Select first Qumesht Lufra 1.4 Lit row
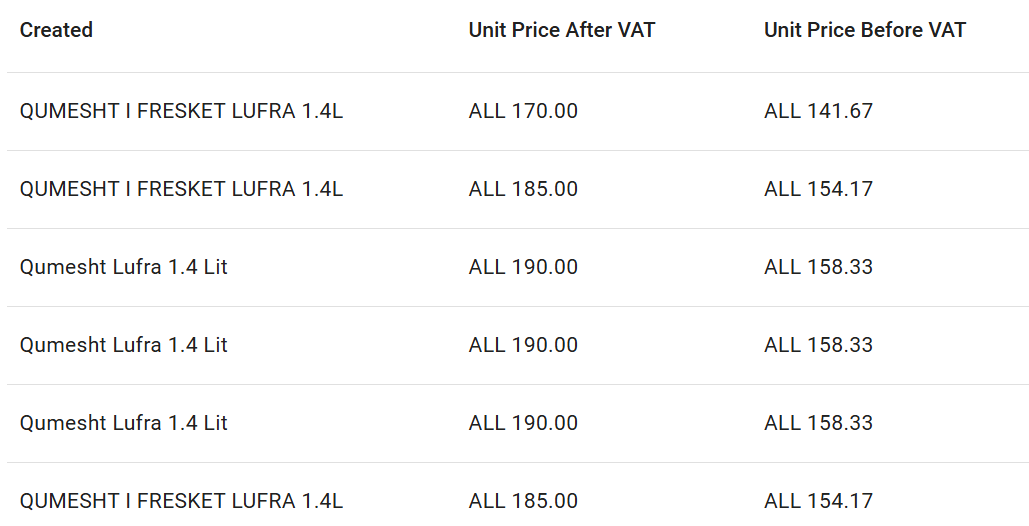 point(518,268)
